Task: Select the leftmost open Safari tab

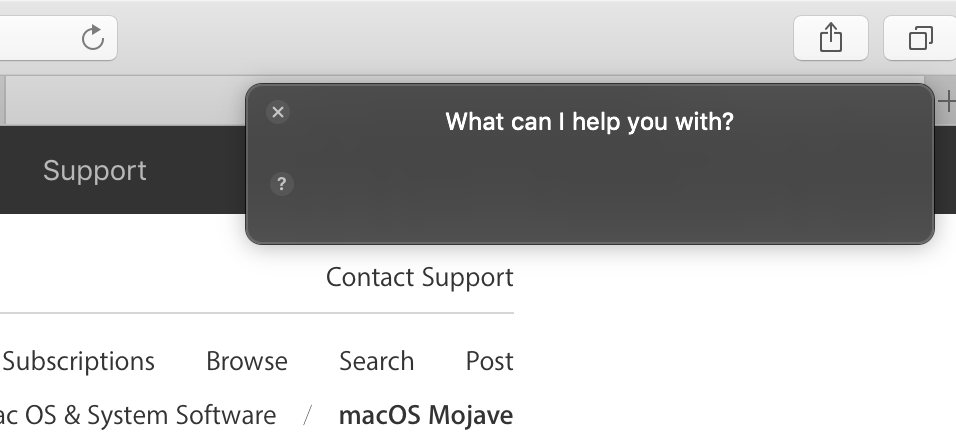Action: tap(120, 101)
